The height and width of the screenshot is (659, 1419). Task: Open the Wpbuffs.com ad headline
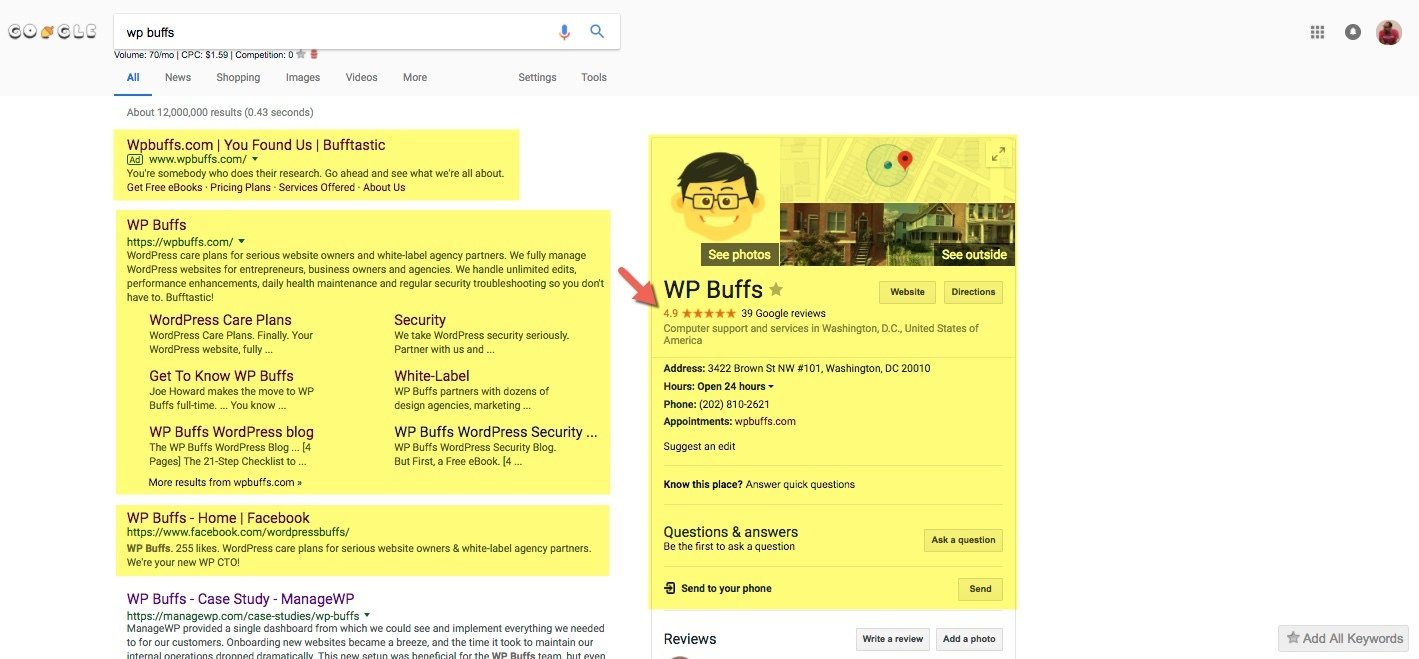[x=256, y=145]
